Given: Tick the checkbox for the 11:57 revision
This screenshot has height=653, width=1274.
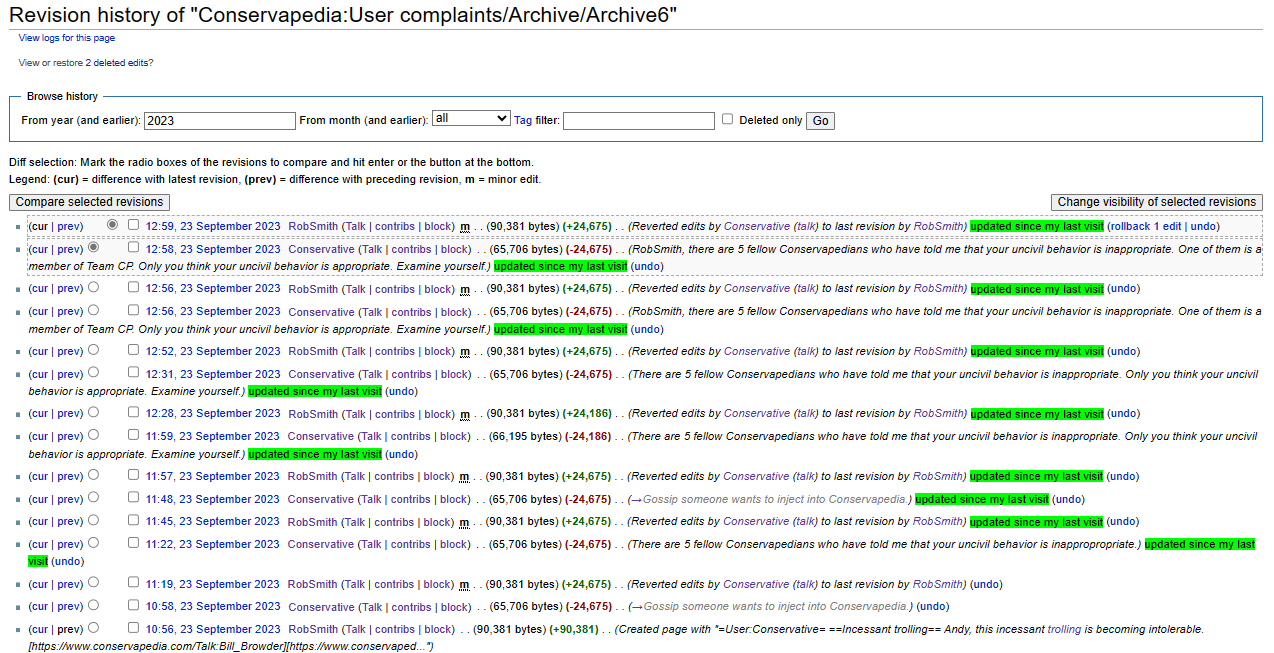Looking at the screenshot, I should [134, 475].
